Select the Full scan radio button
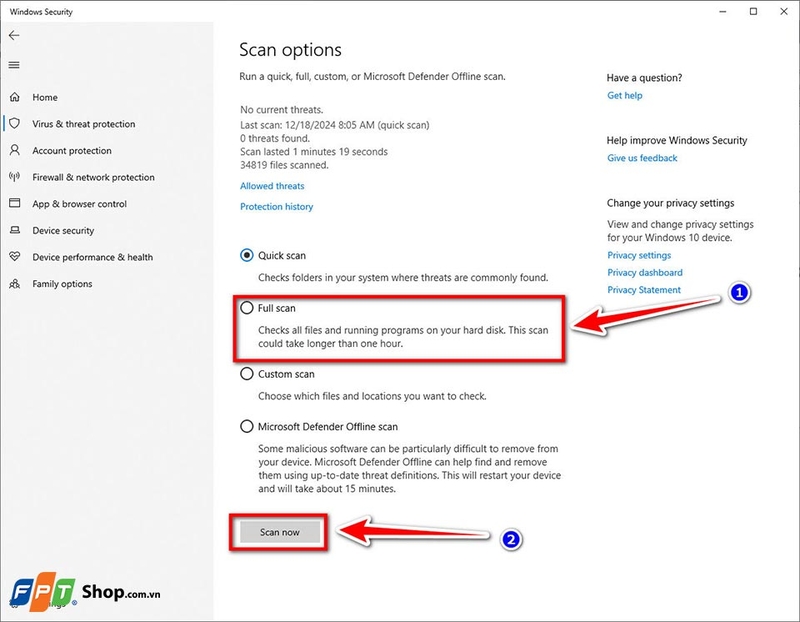Screen dimensions: 800x622 (247, 308)
